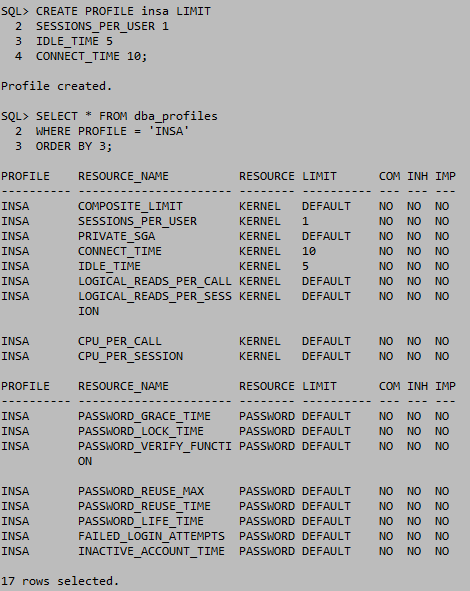
Task: Select the PRIVATE_SGA resource name
Action: 116,236
